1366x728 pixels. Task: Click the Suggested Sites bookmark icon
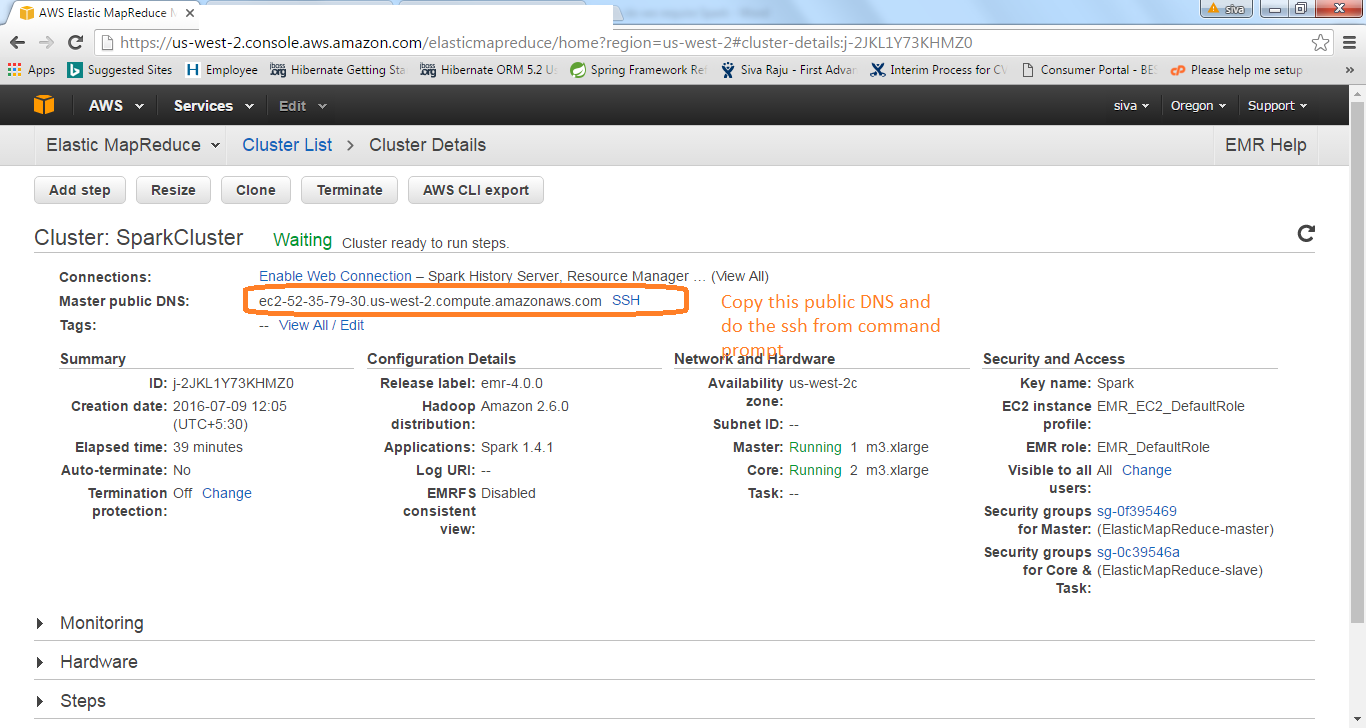click(74, 70)
